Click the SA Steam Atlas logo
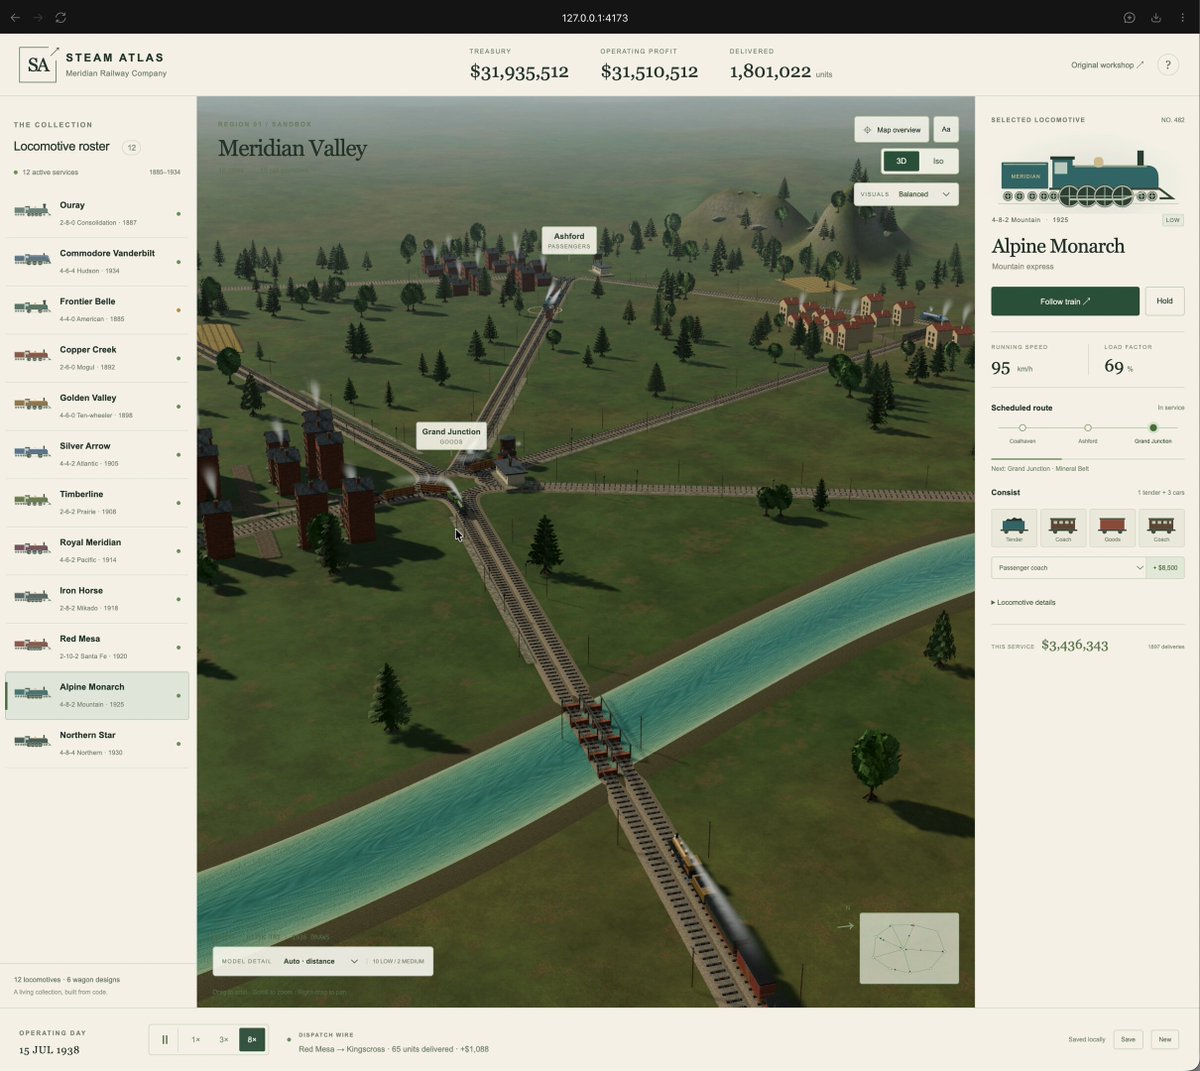Image resolution: width=1200 pixels, height=1071 pixels. pyautogui.click(x=39, y=65)
